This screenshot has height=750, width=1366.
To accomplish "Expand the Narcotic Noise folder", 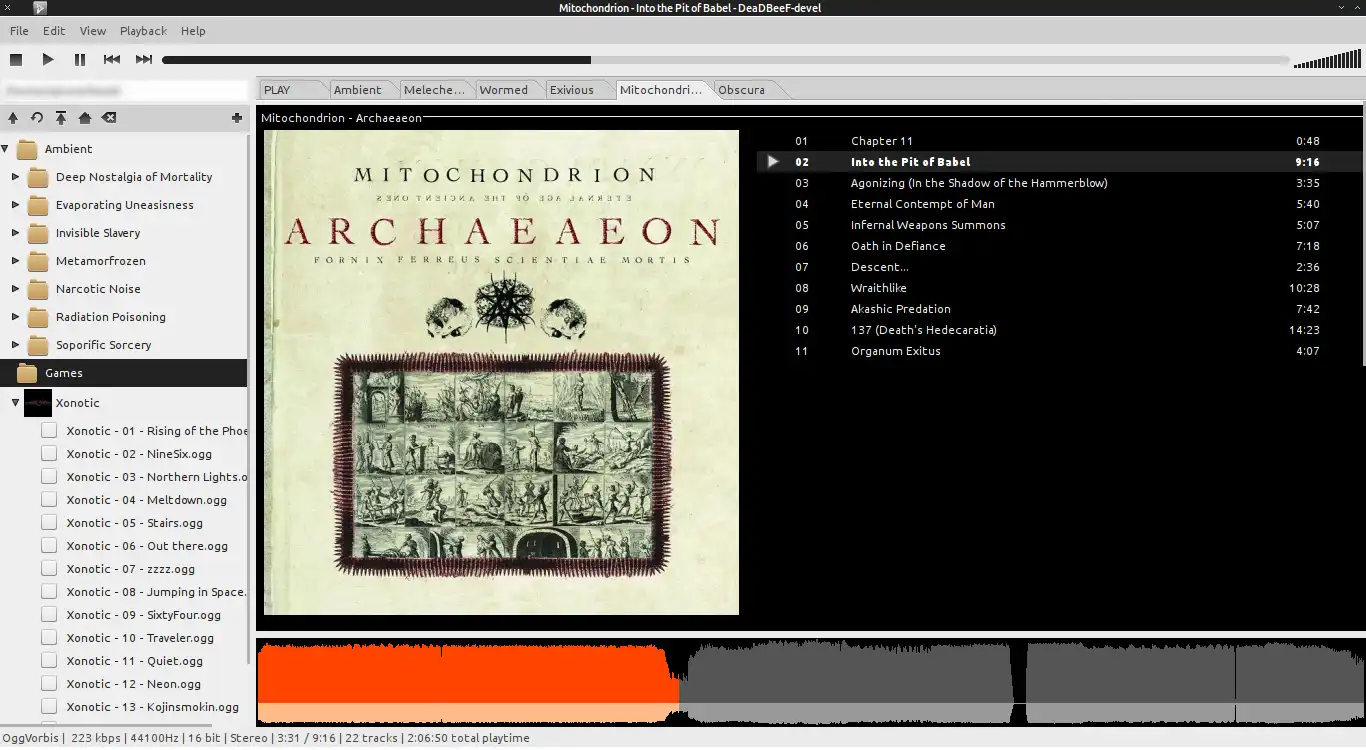I will (15, 289).
